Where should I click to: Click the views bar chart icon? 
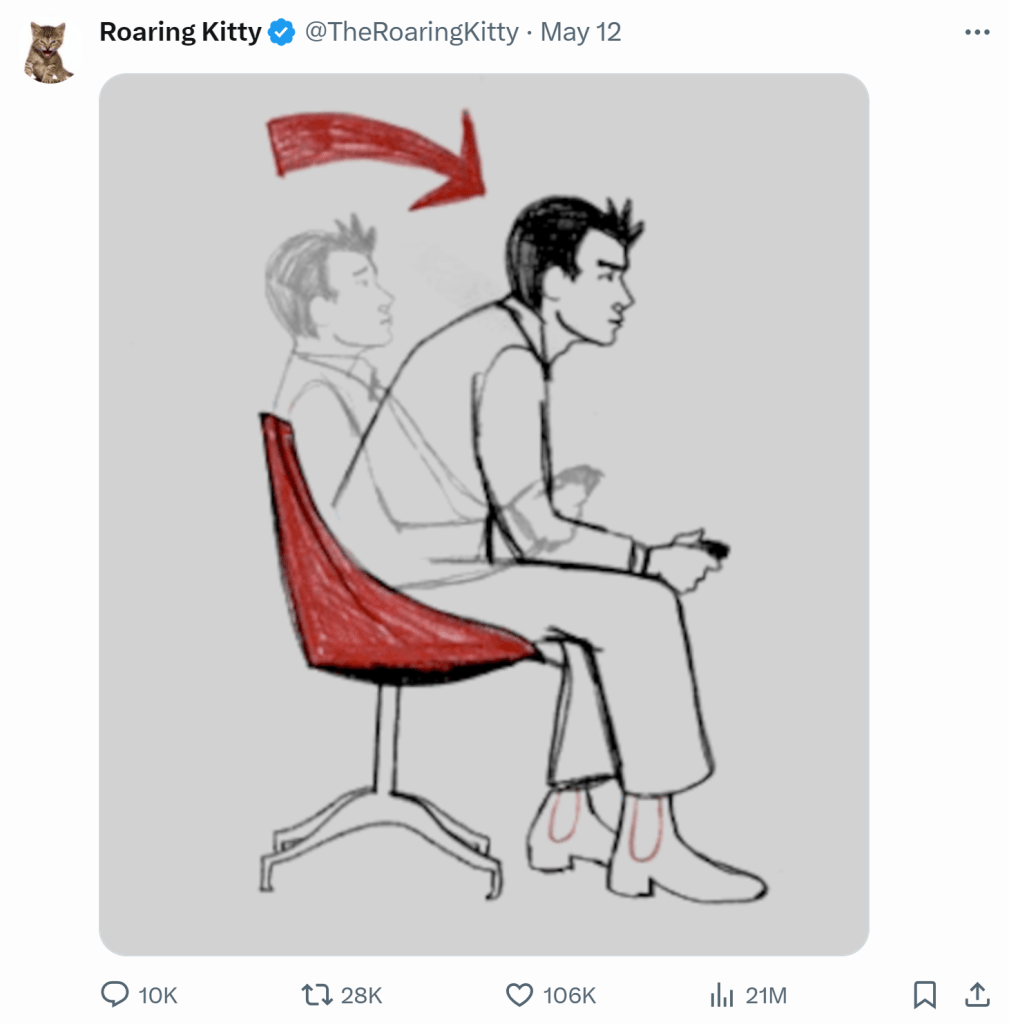(721, 994)
